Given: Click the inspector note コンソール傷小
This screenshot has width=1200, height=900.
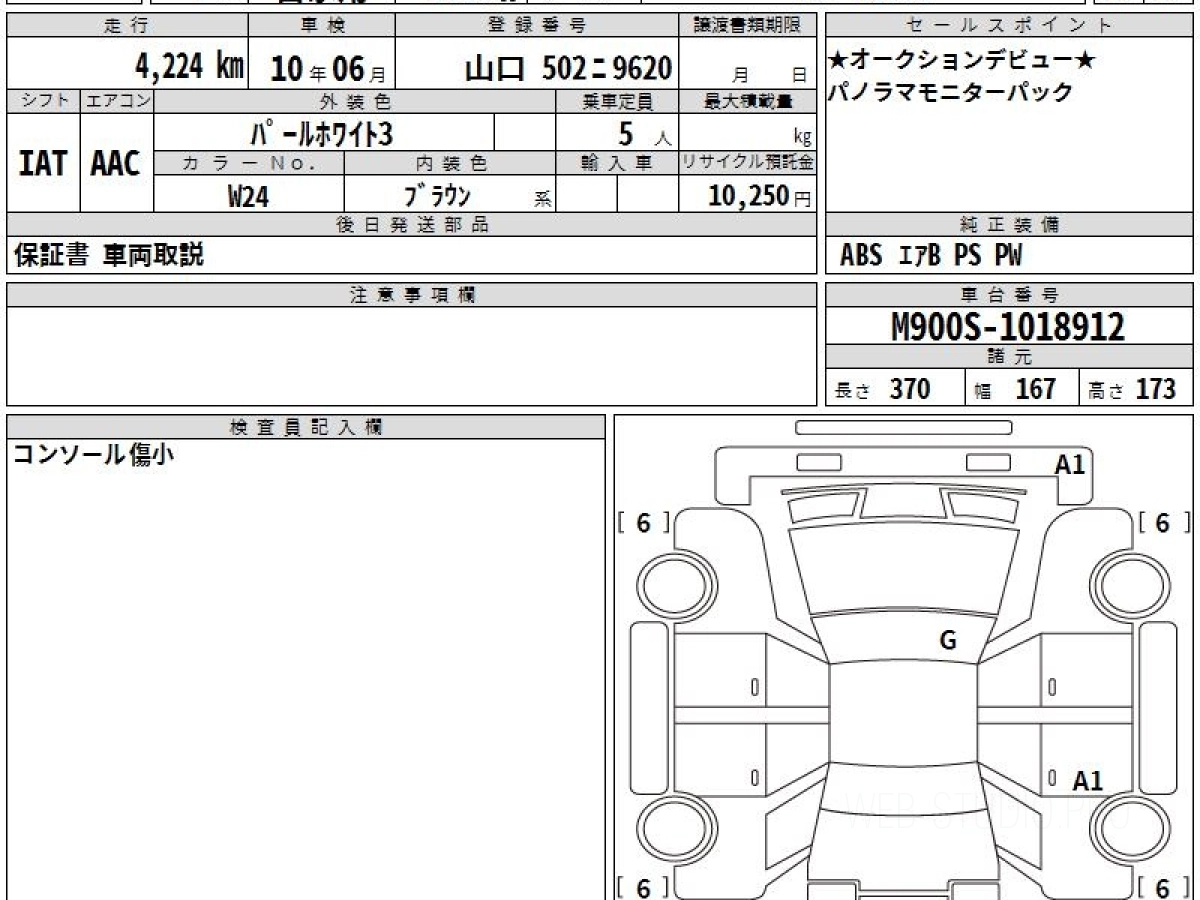Looking at the screenshot, I should (93, 455).
